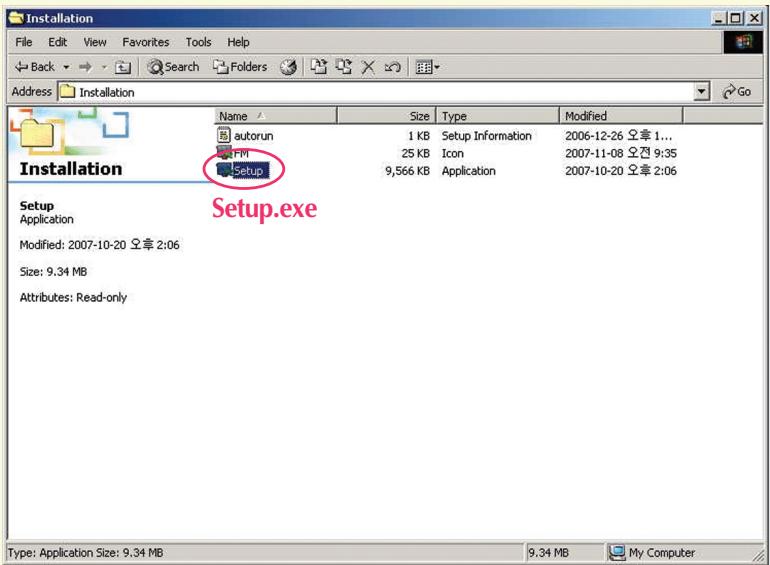
Task: Click the Go button
Action: click(x=737, y=92)
